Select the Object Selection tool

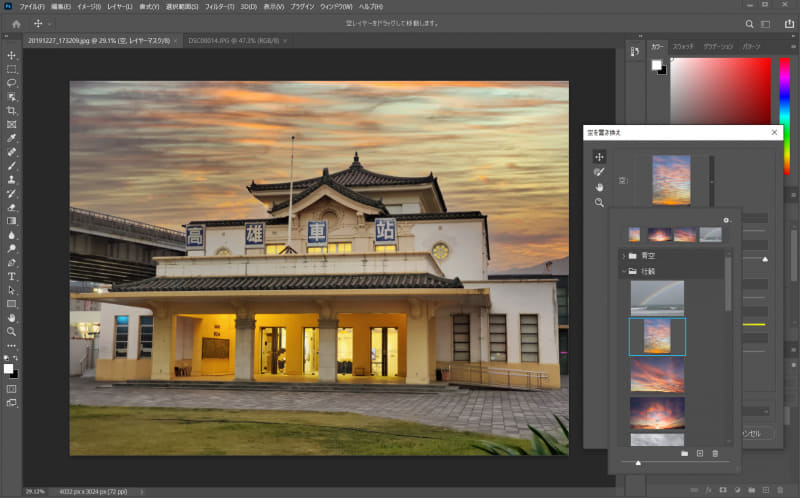click(11, 96)
